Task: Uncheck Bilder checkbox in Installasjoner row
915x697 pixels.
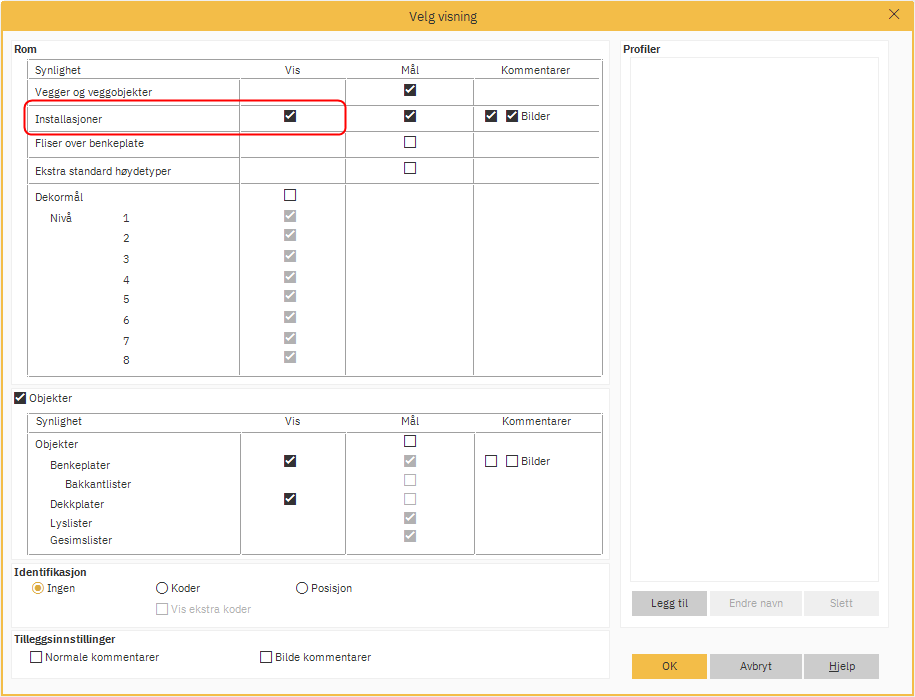Action: pyautogui.click(x=512, y=116)
